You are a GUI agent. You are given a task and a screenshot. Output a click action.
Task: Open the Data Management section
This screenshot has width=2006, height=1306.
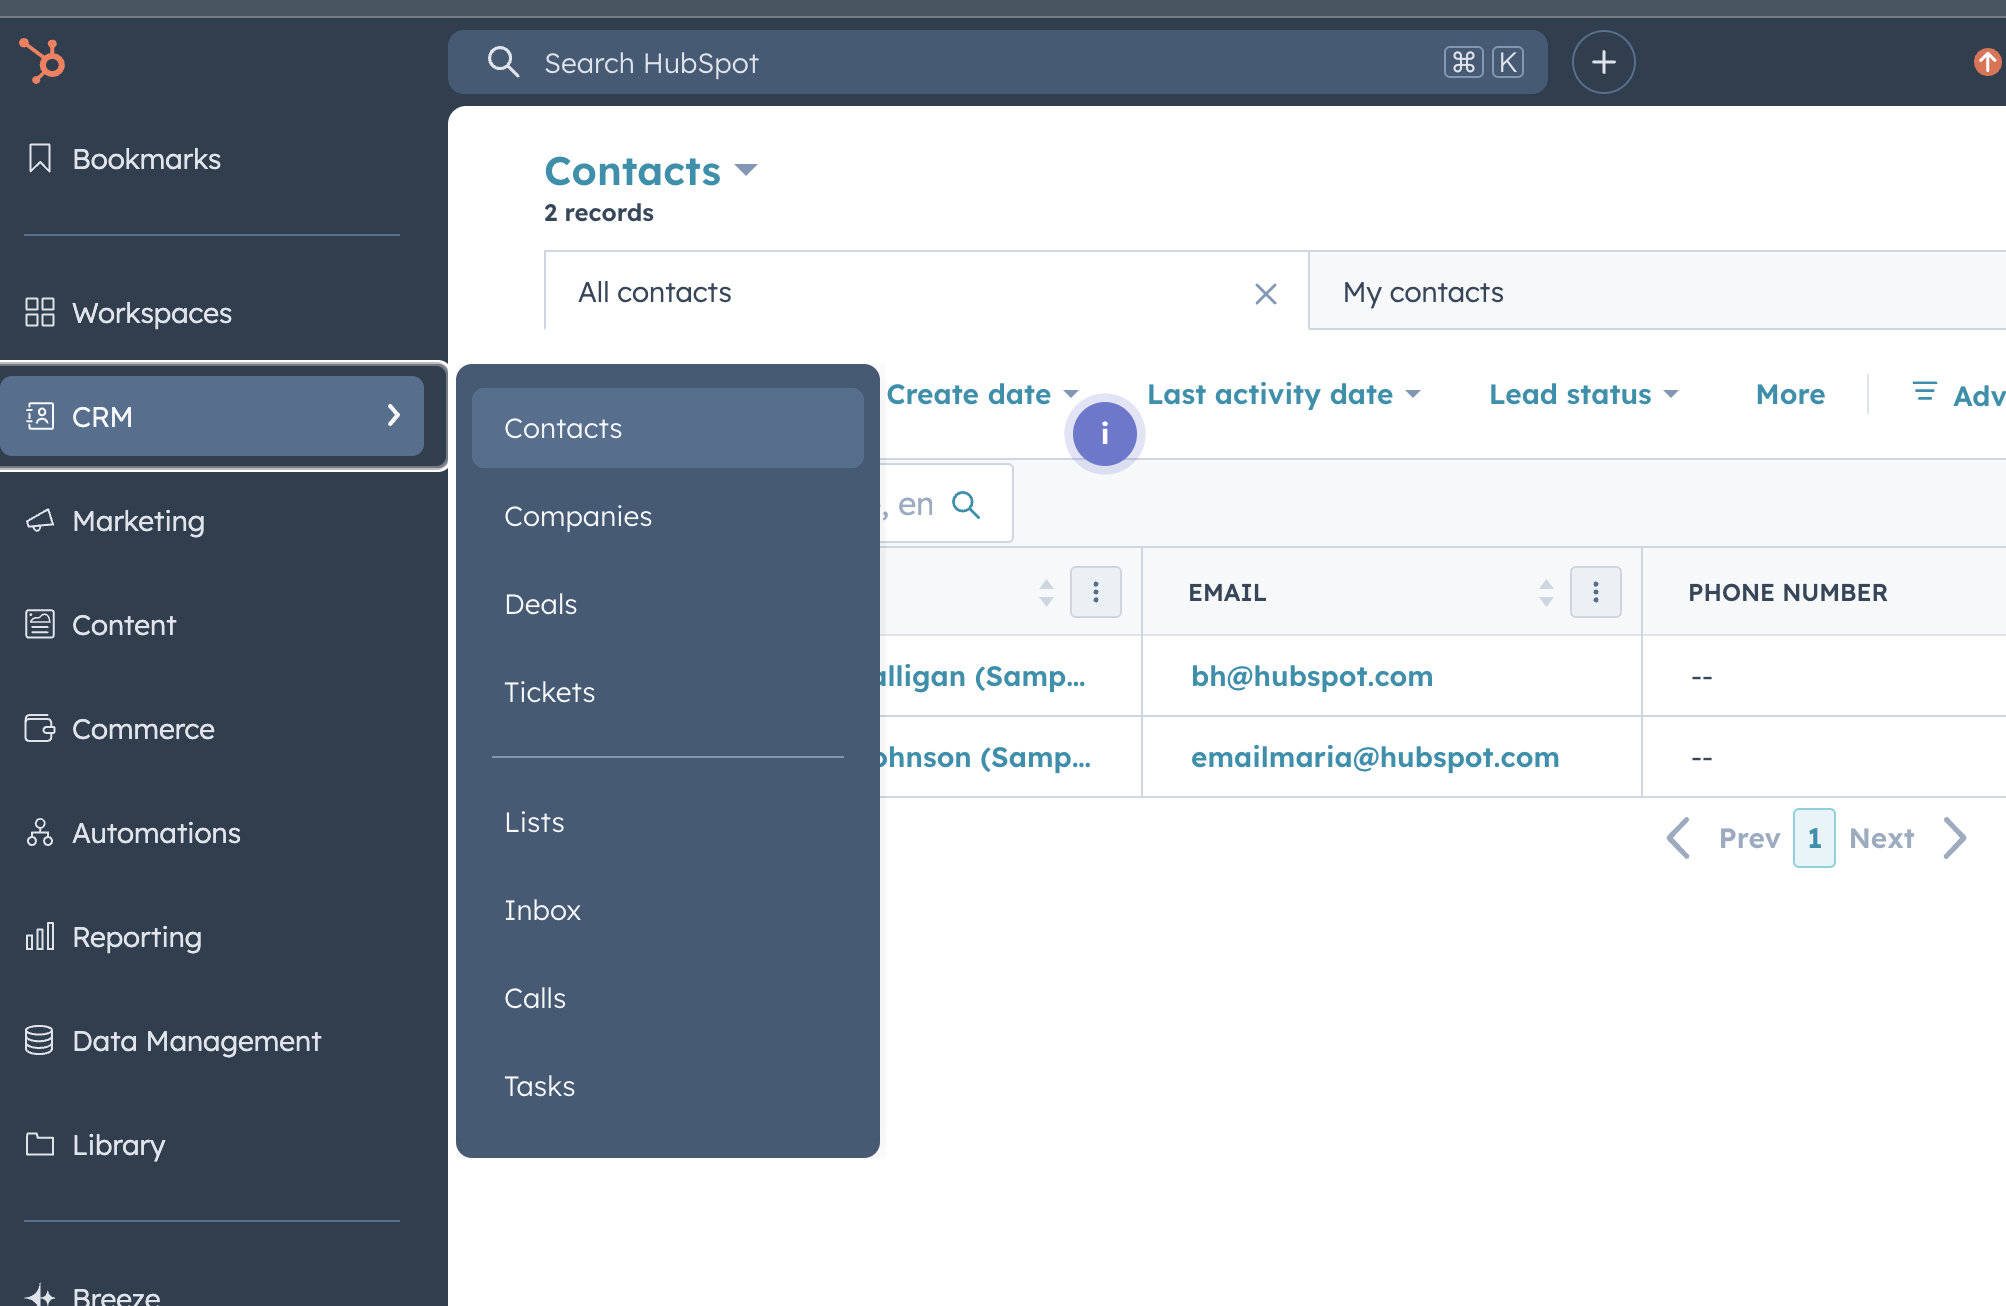point(173,1041)
